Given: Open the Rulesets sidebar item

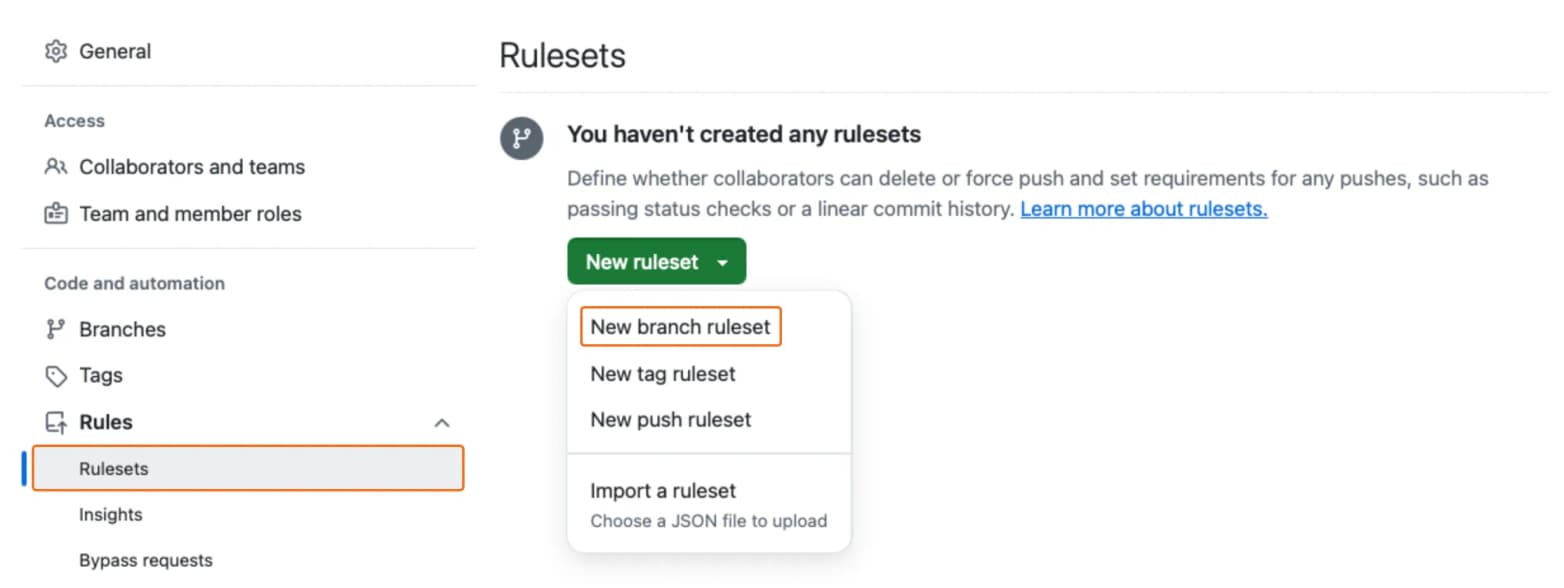Looking at the screenshot, I should pos(114,468).
